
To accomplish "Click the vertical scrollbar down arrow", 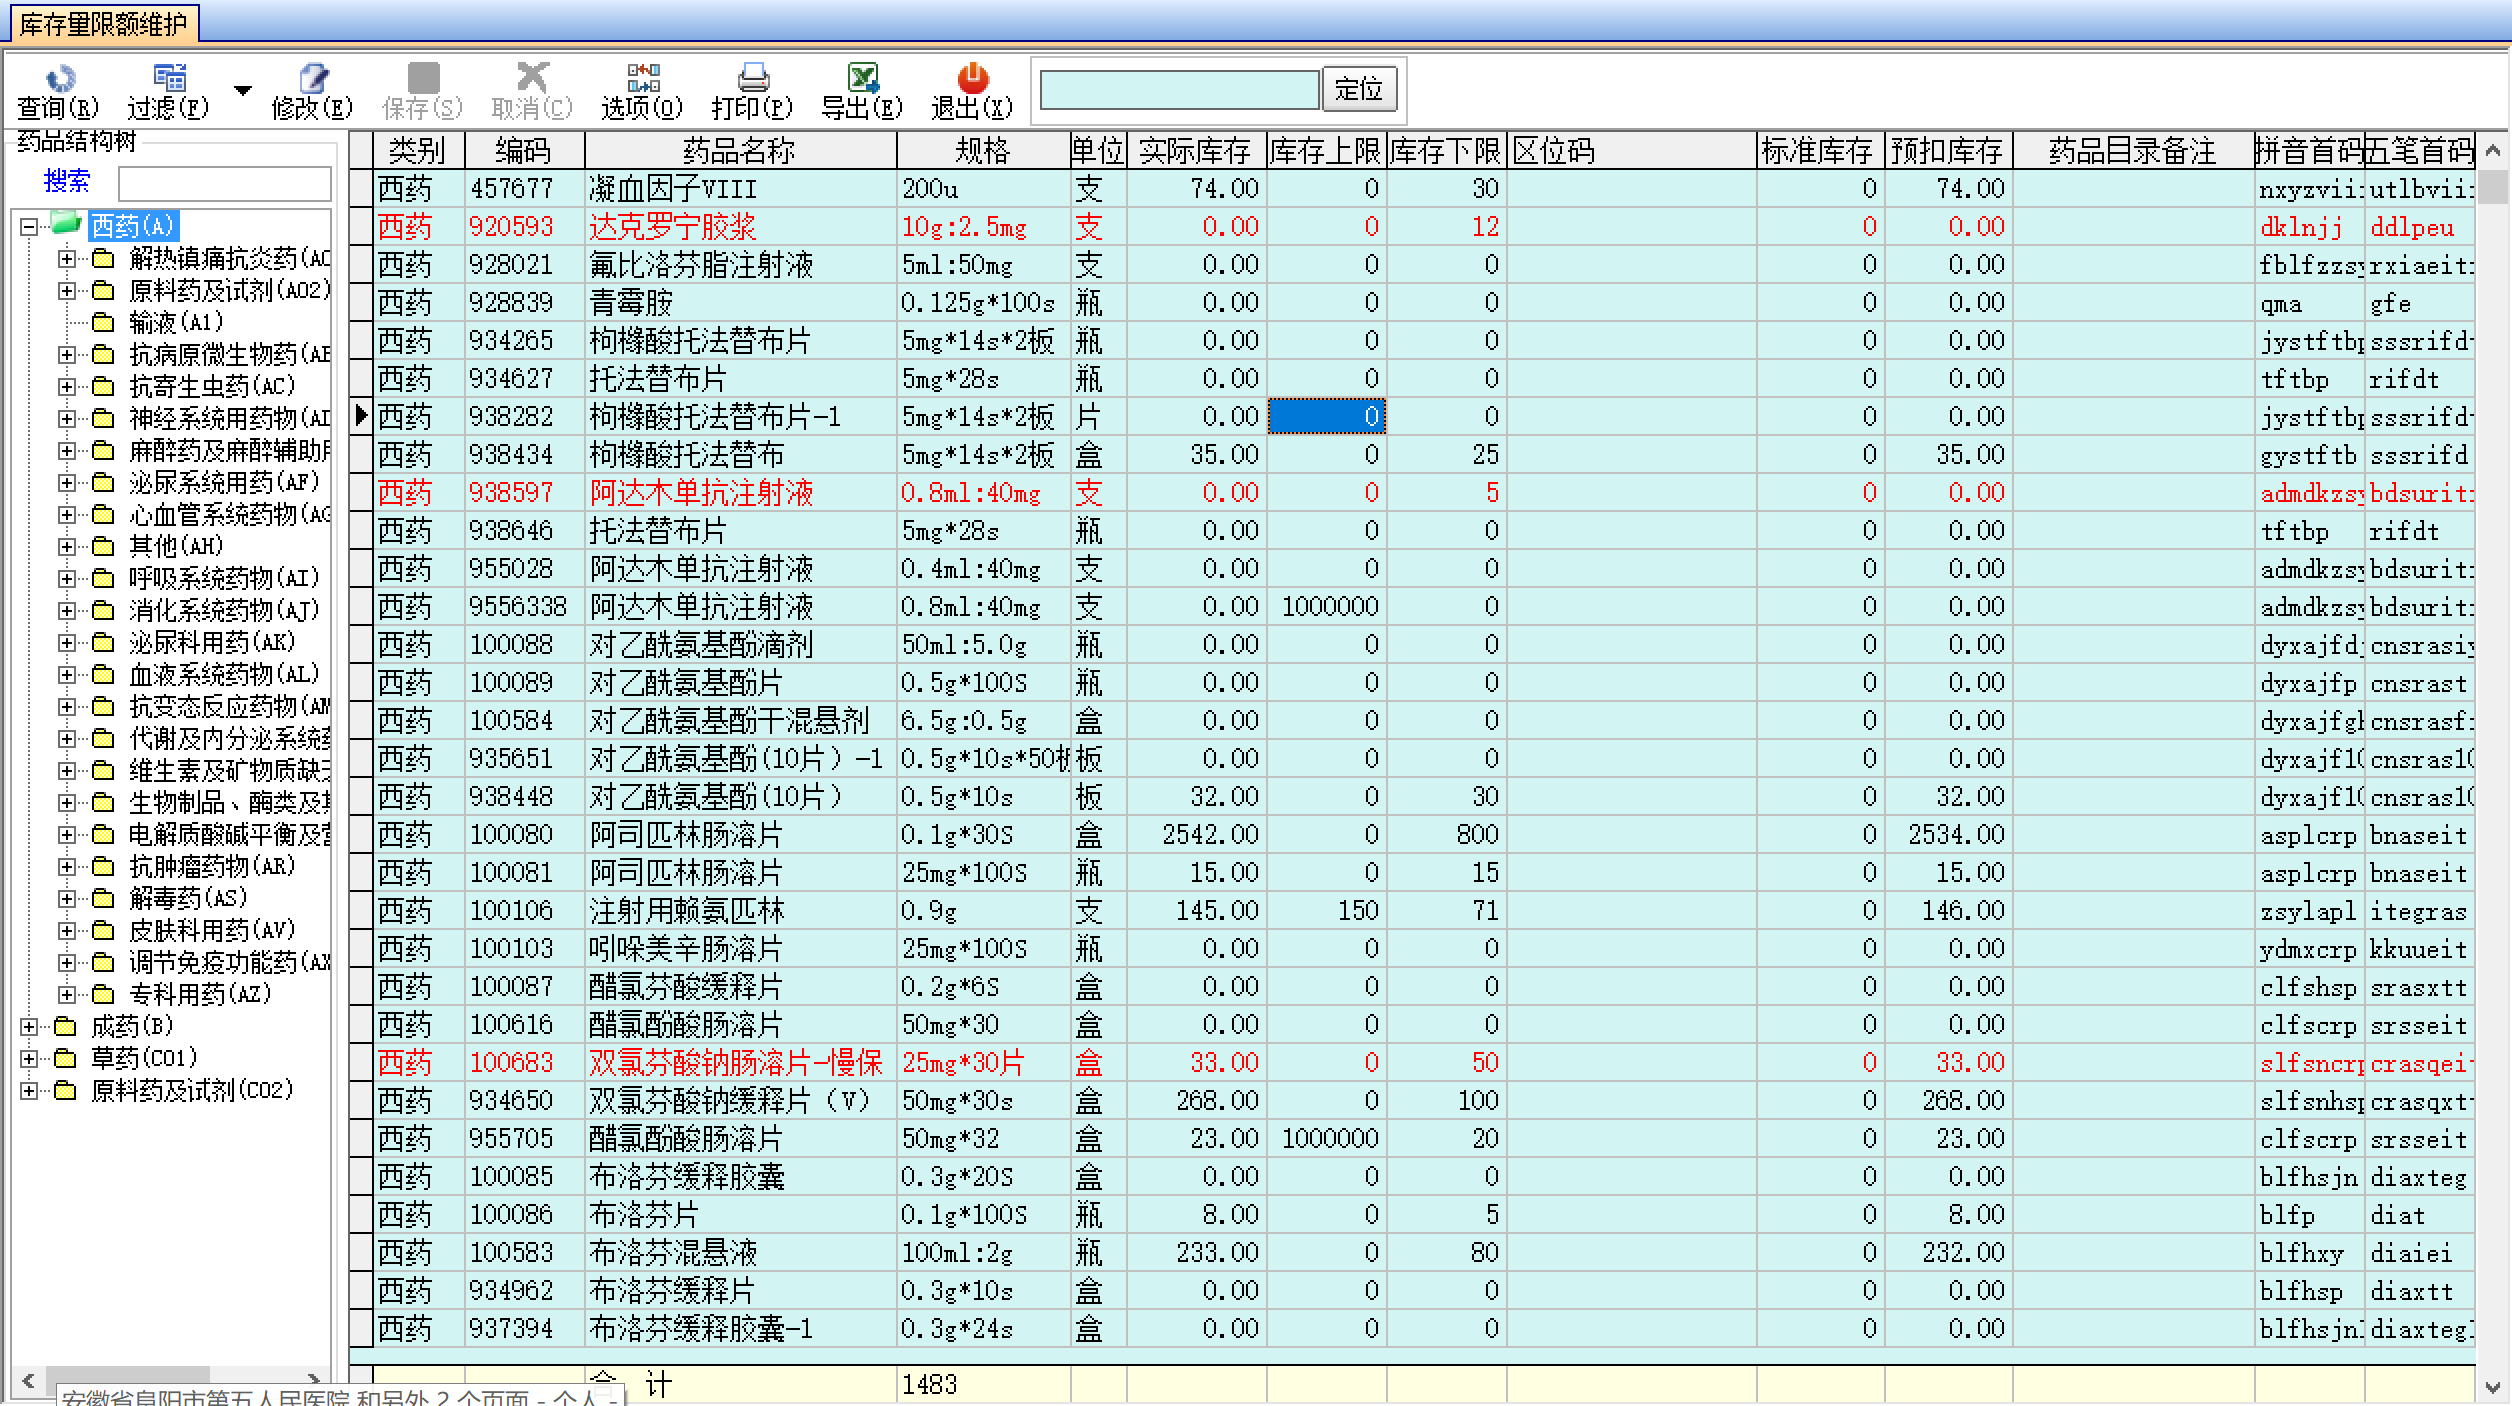I will tap(2492, 1386).
